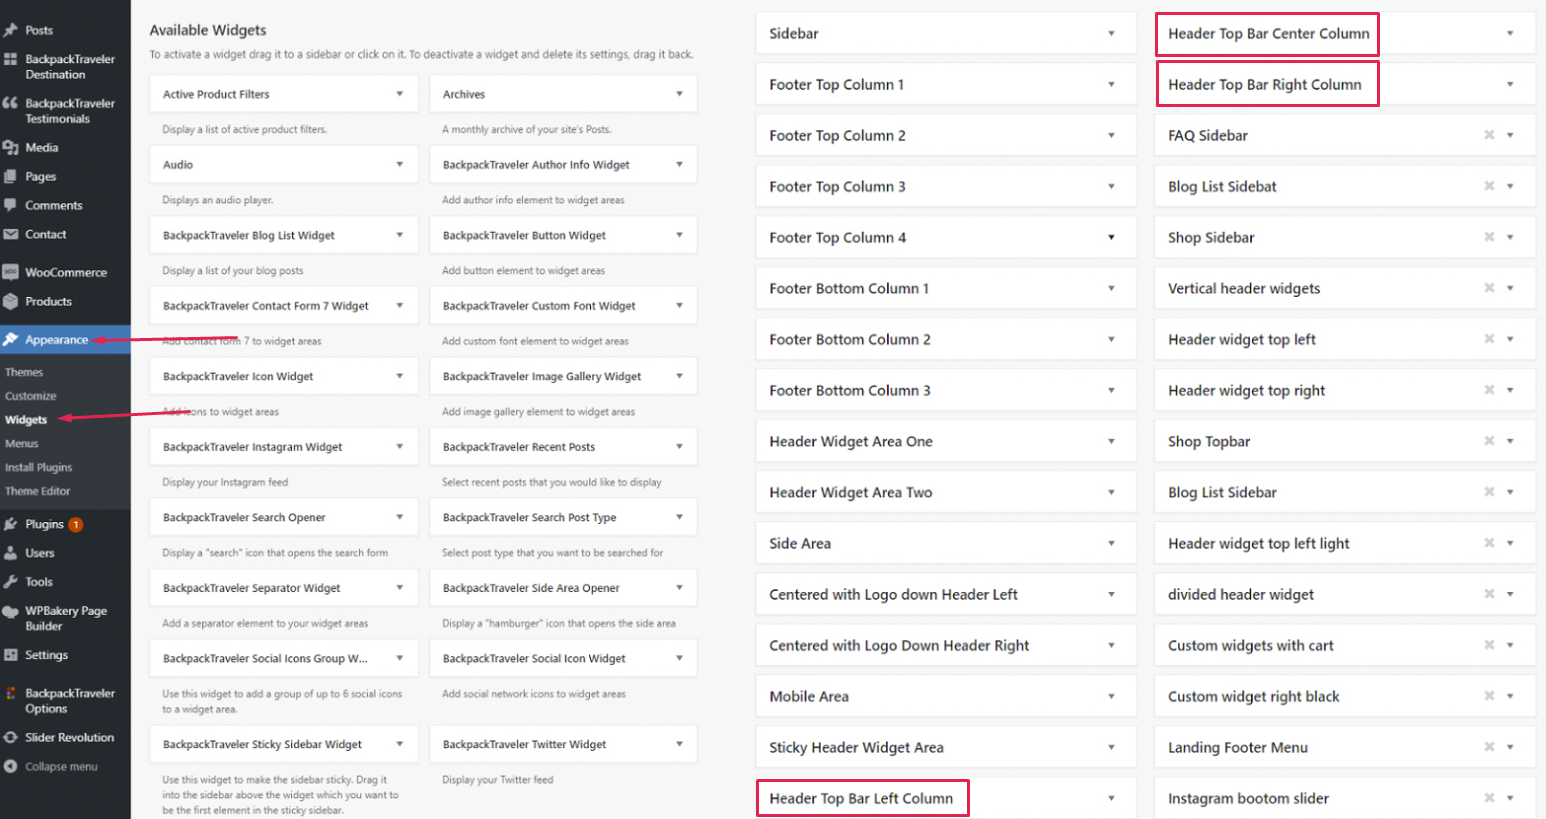Click the WPBakery Page Builder icon

coord(11,611)
